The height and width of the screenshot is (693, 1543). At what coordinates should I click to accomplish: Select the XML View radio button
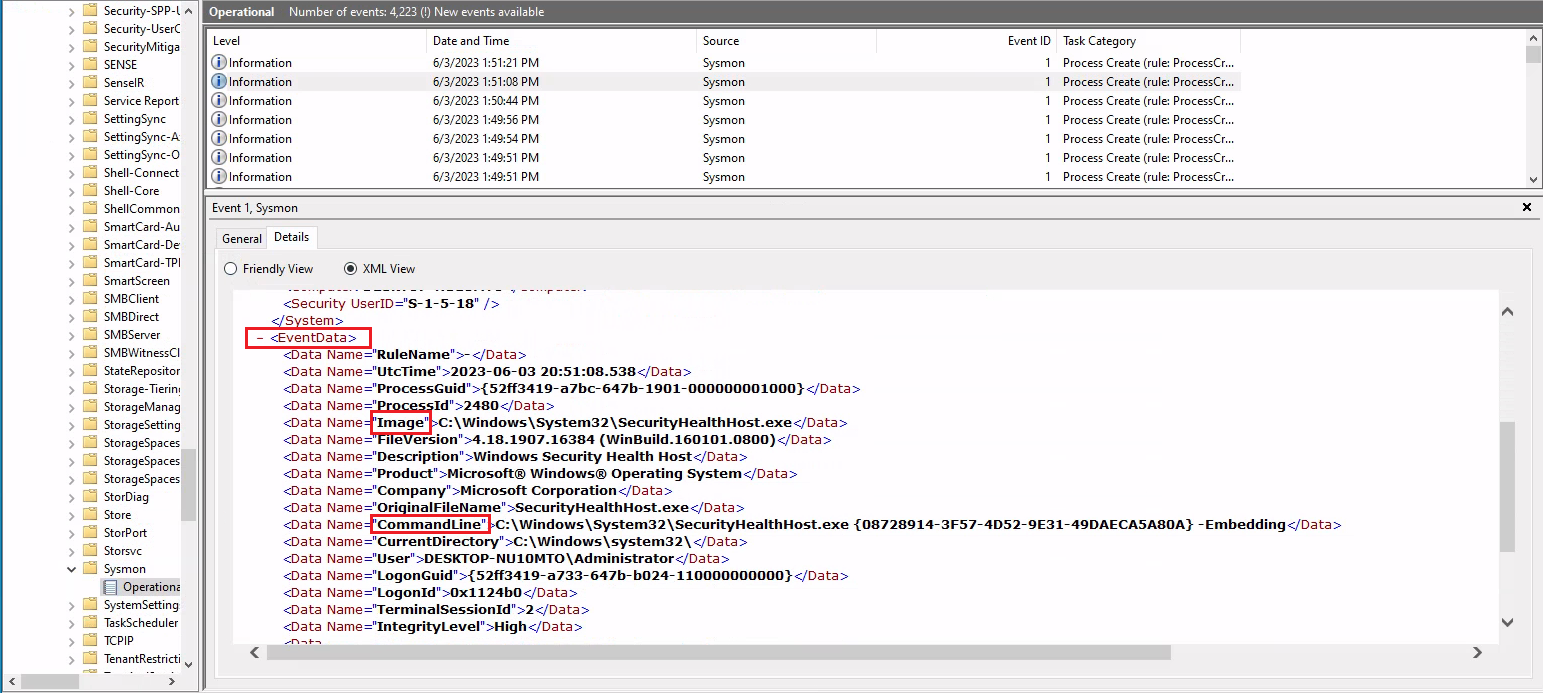tap(350, 268)
